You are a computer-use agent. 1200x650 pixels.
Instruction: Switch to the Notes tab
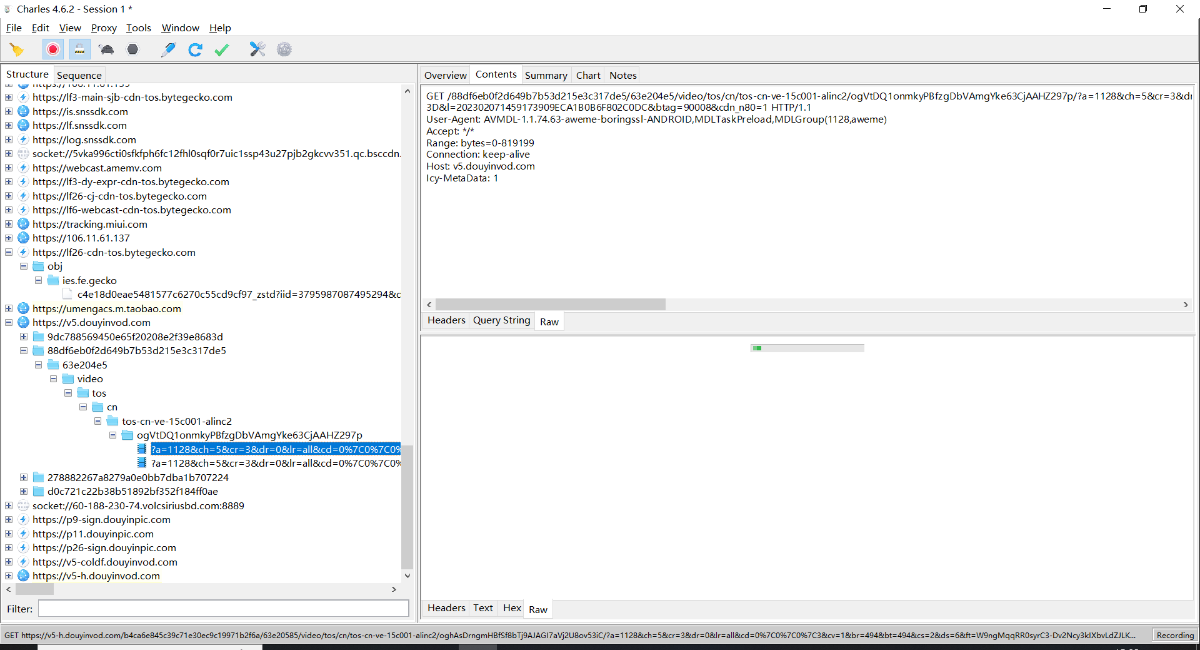[623, 75]
